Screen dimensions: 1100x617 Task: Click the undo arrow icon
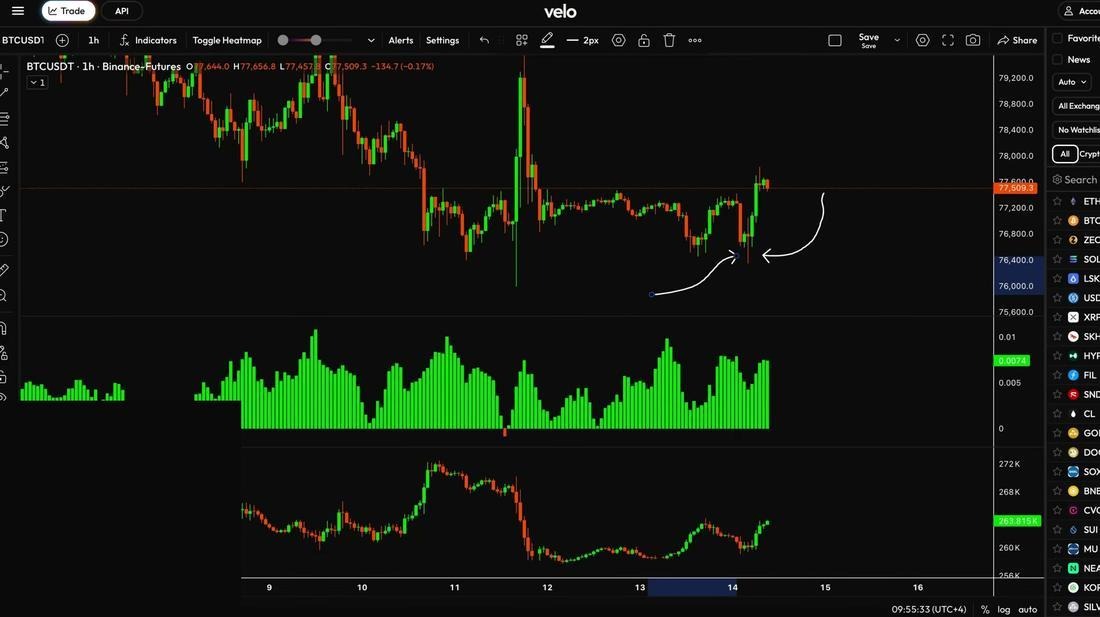click(484, 41)
